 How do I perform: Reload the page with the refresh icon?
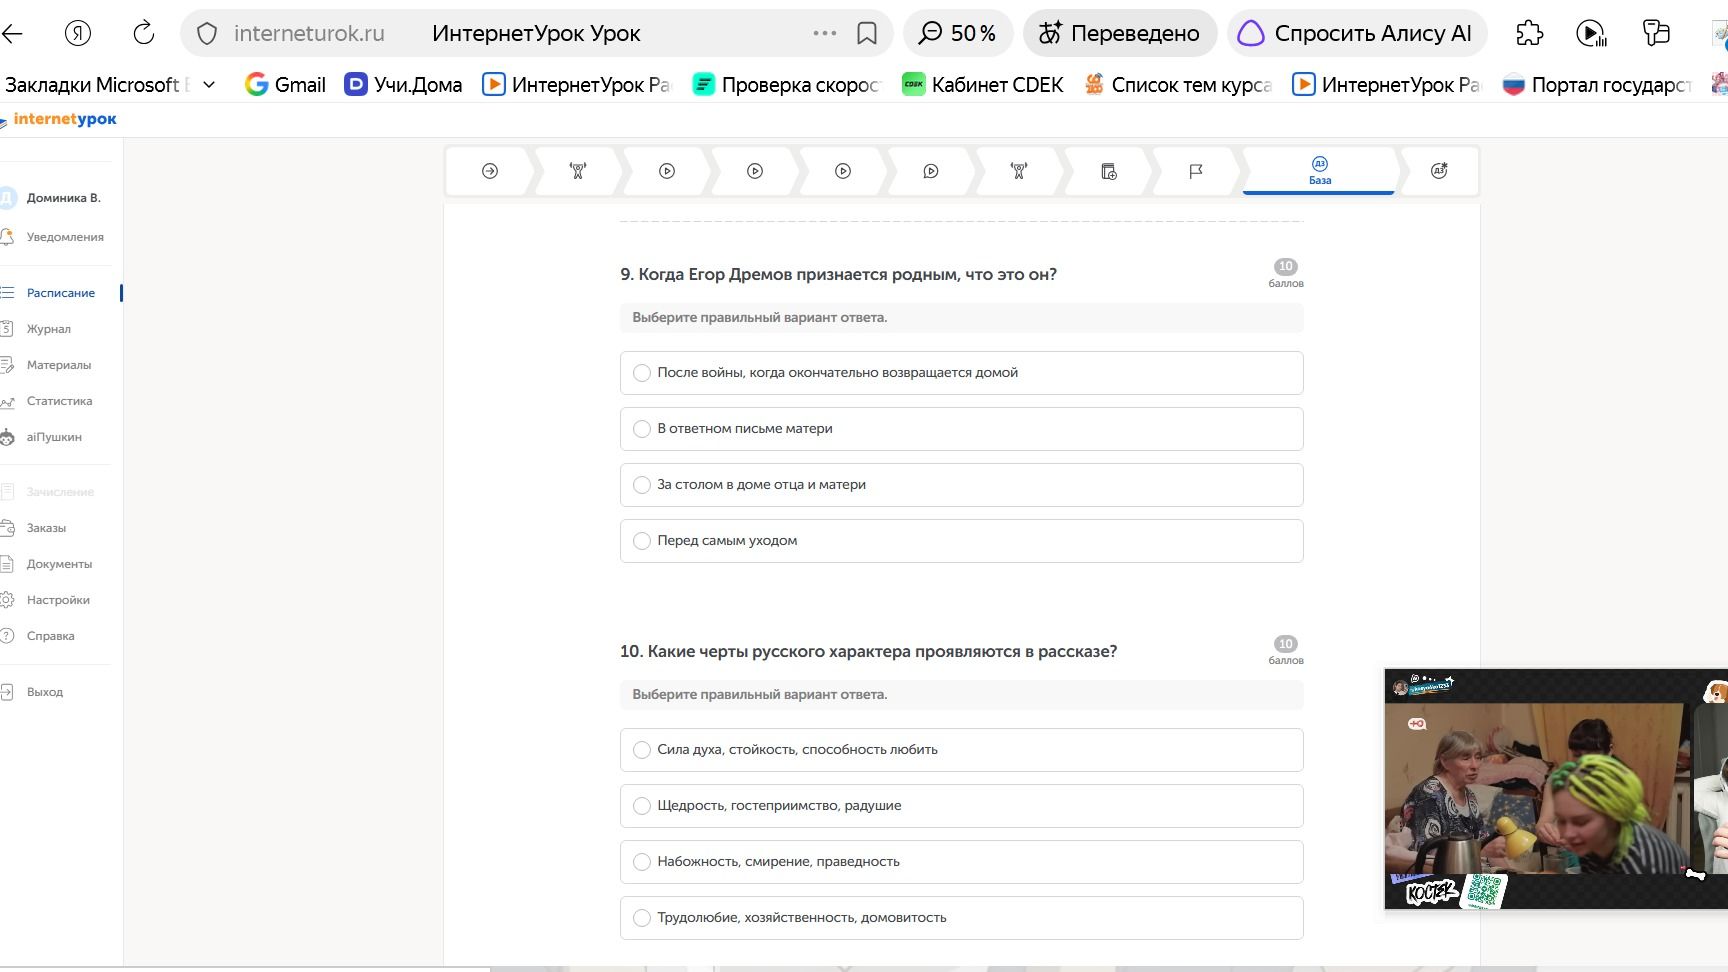pos(144,33)
